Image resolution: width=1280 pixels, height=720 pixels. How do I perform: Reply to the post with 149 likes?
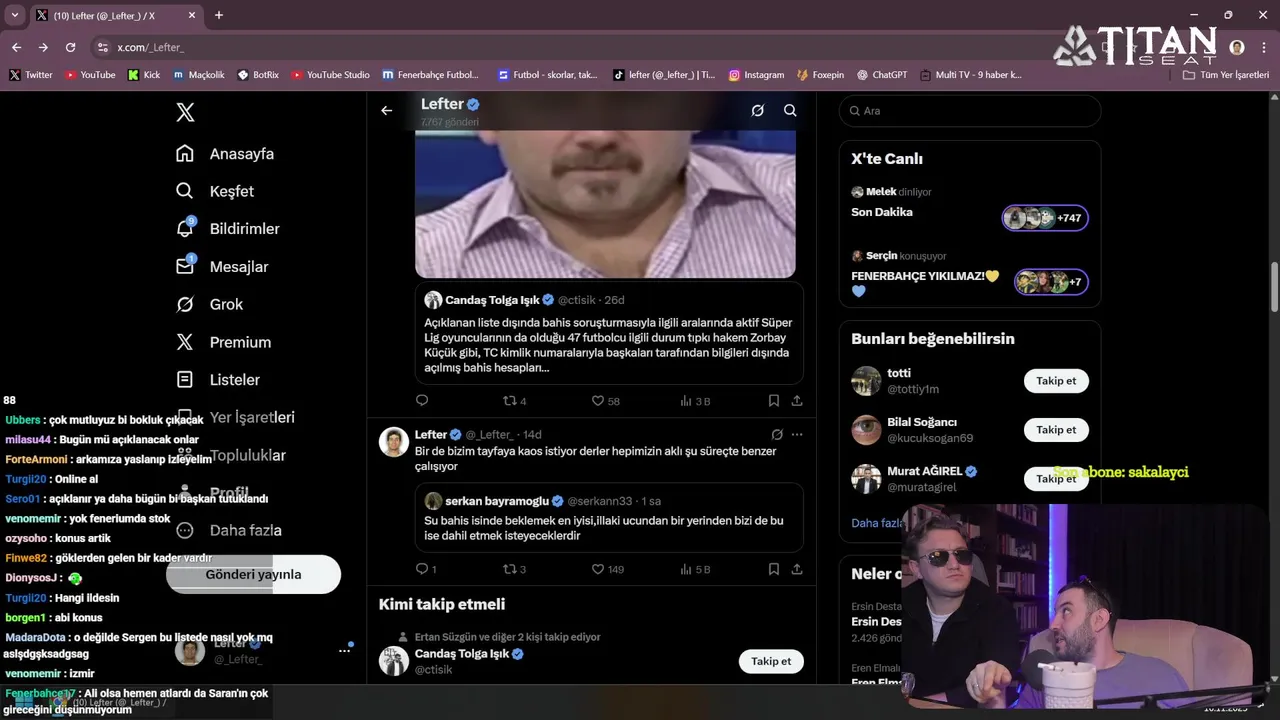426,569
